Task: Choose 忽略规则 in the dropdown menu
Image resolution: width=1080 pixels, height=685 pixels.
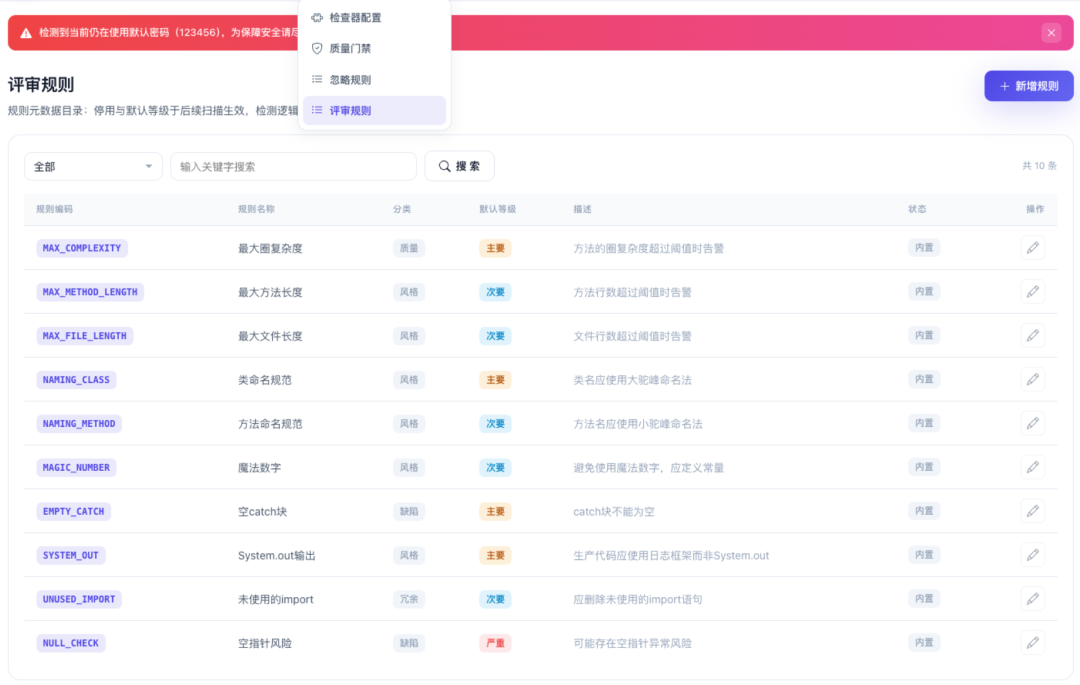Action: click(x=375, y=79)
